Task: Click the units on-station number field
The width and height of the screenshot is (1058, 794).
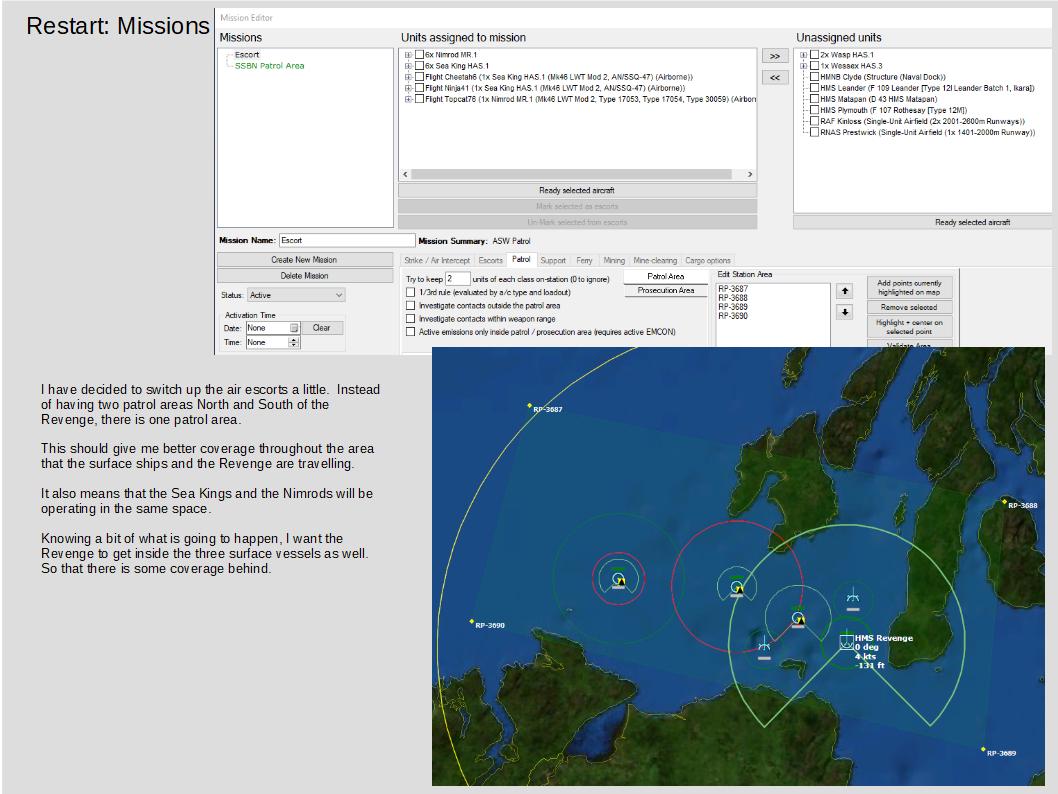Action: pos(457,279)
